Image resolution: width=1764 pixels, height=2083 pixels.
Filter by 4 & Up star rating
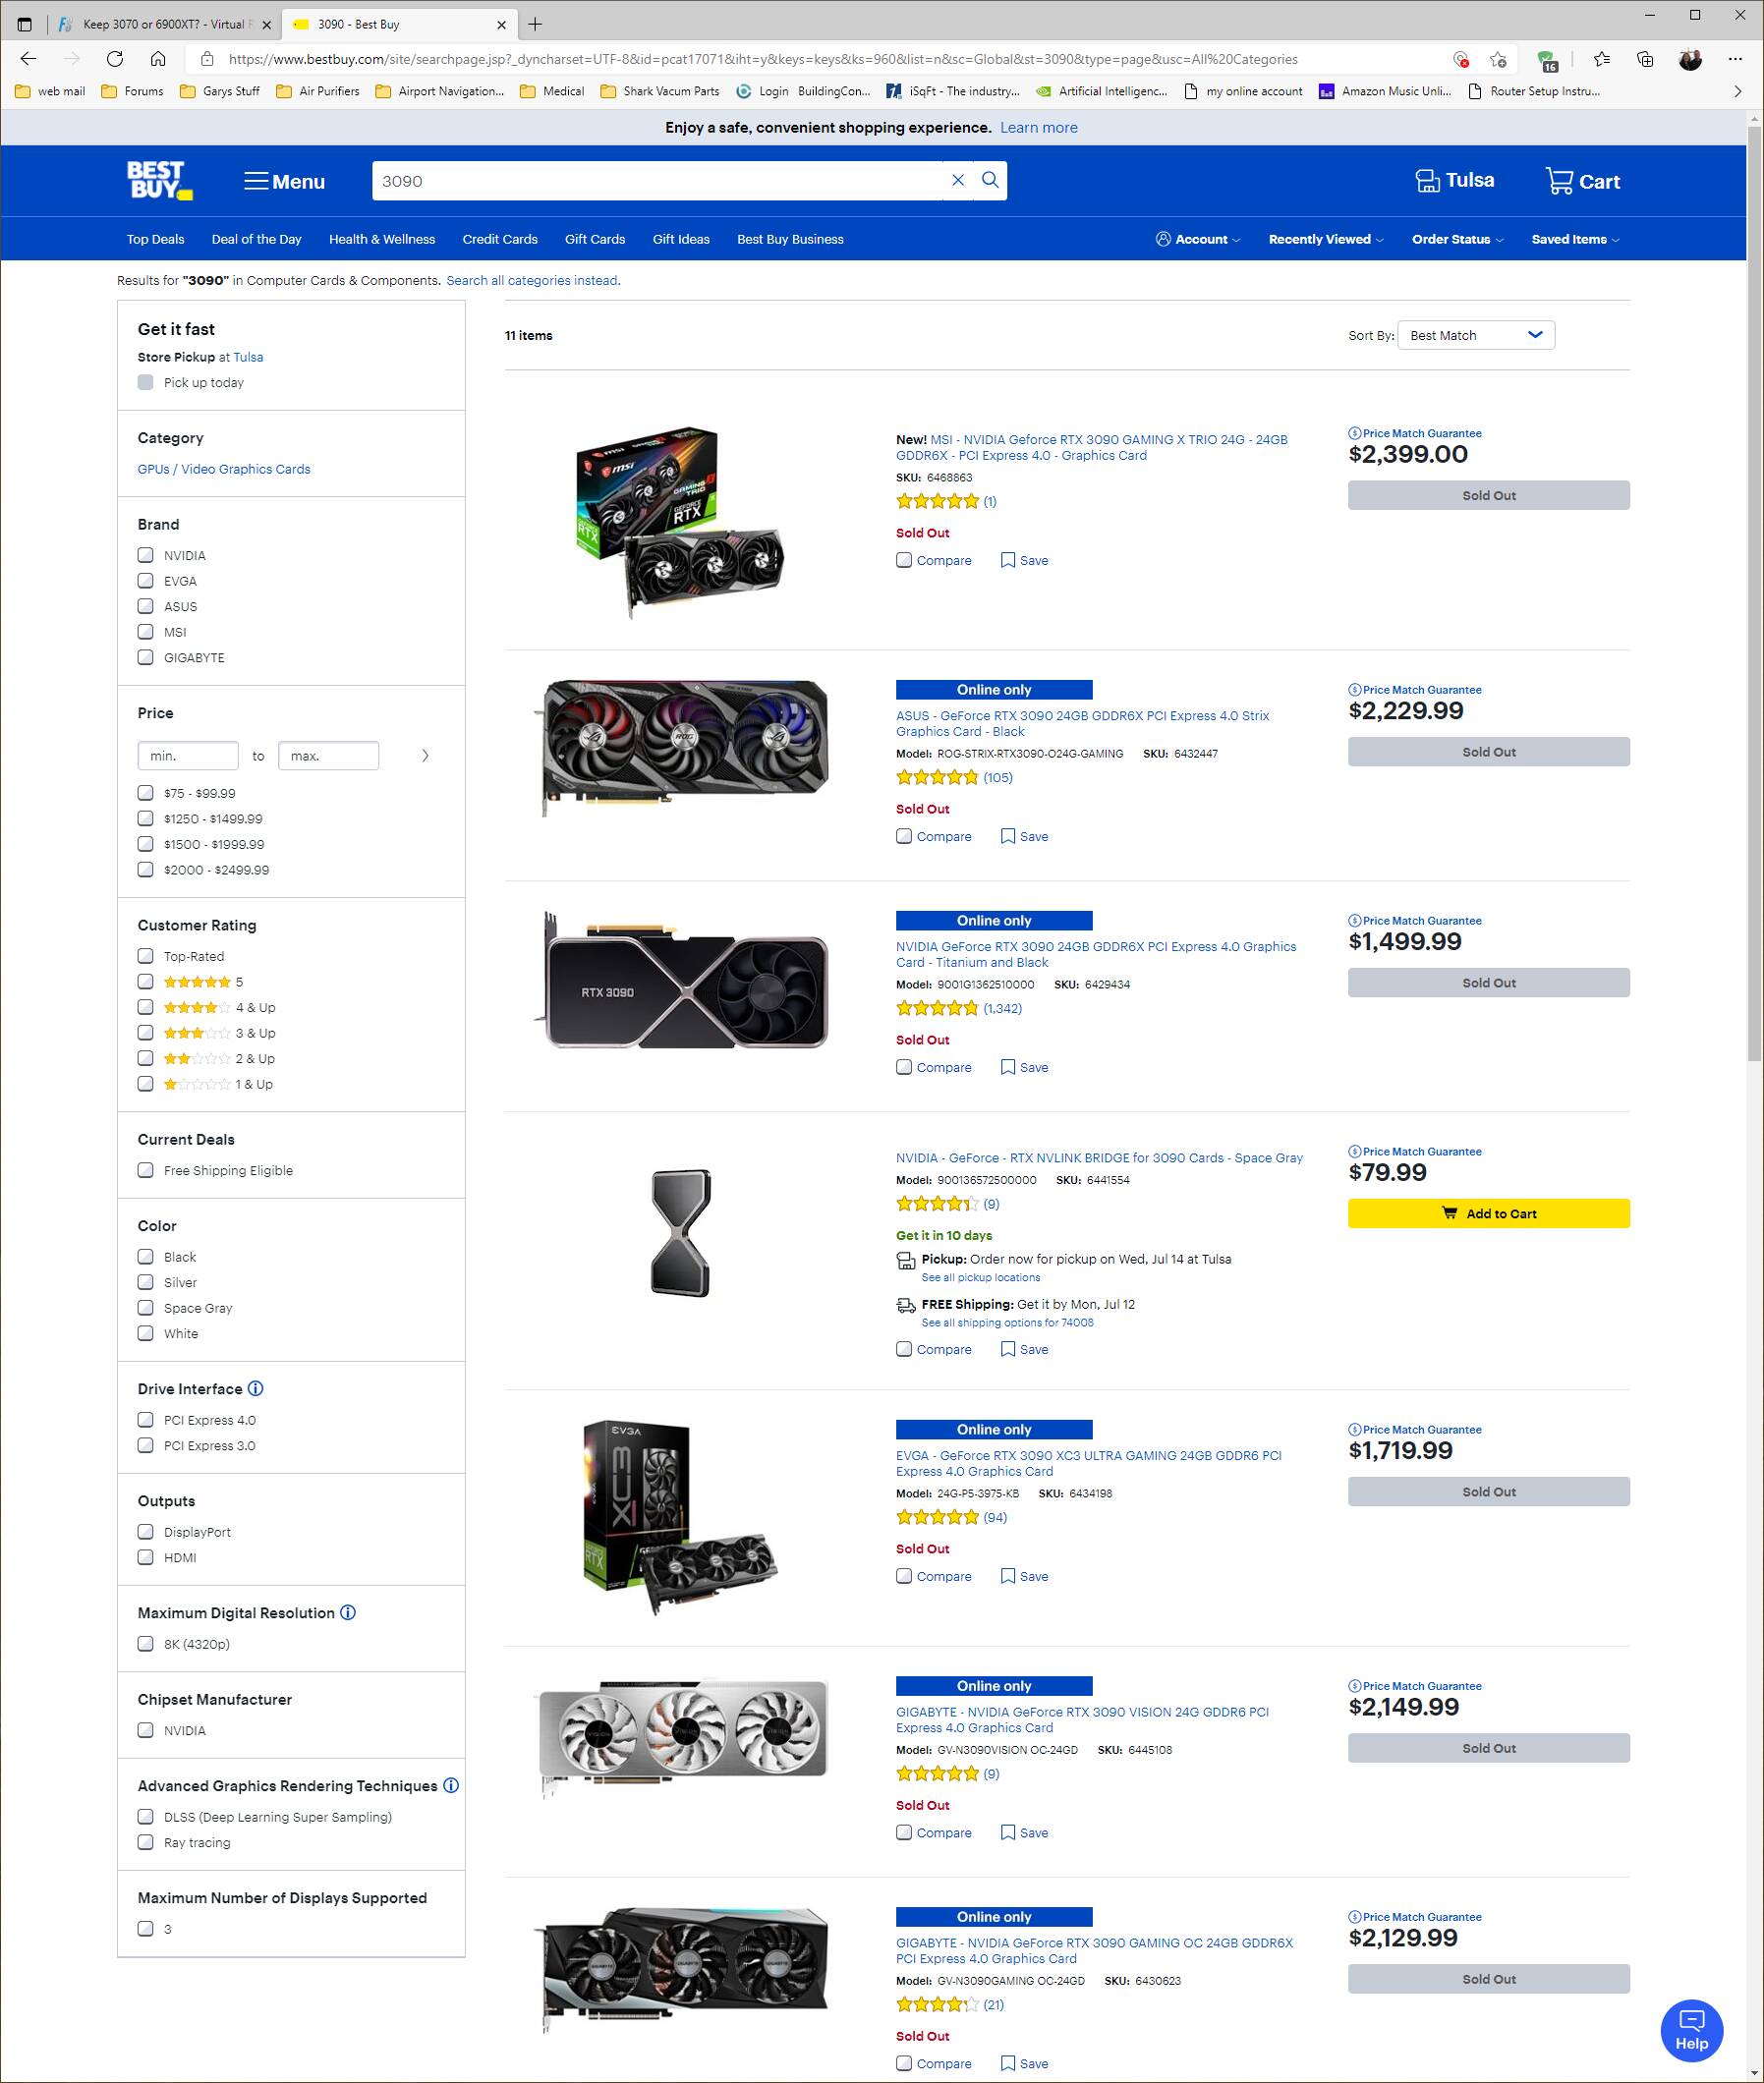(x=146, y=1007)
